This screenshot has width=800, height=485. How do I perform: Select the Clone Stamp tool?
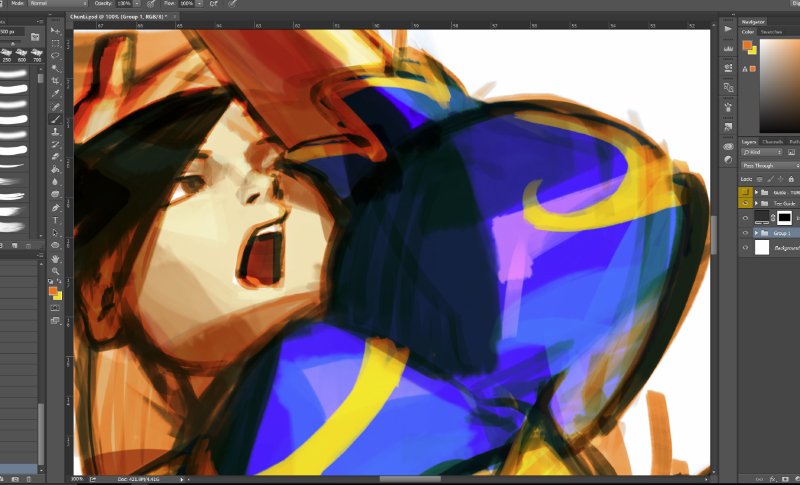click(x=55, y=132)
